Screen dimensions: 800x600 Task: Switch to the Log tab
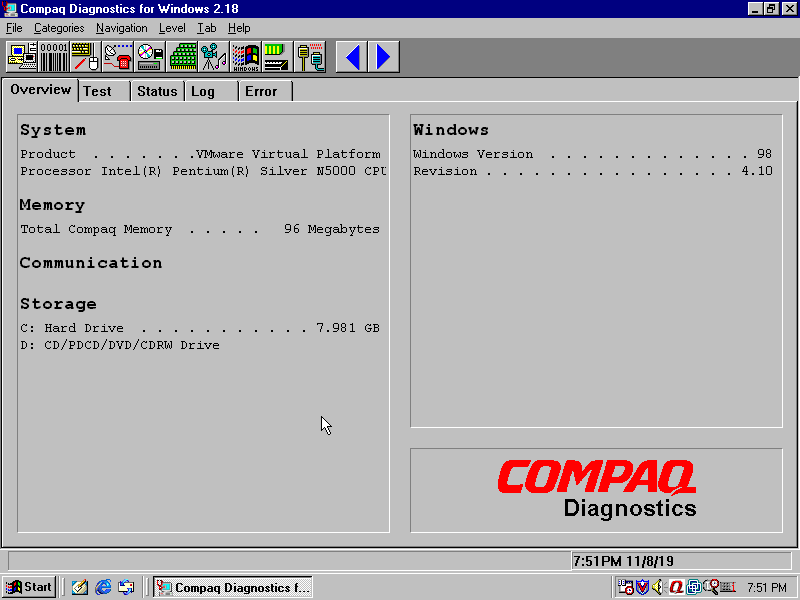(x=211, y=91)
